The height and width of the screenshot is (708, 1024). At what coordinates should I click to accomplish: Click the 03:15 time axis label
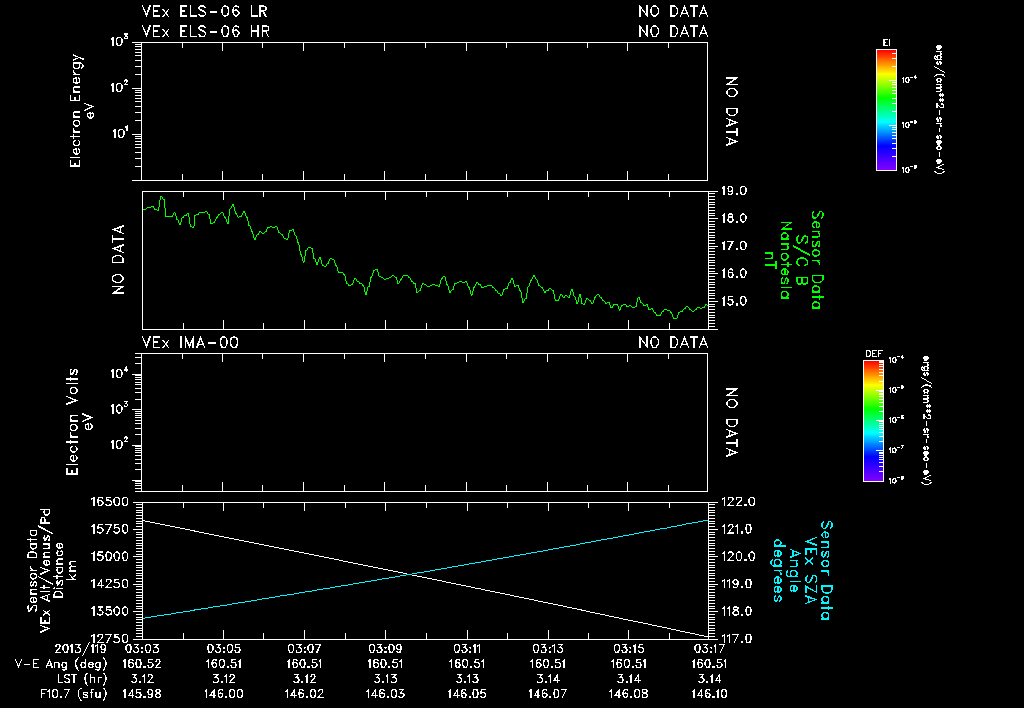tap(628, 649)
